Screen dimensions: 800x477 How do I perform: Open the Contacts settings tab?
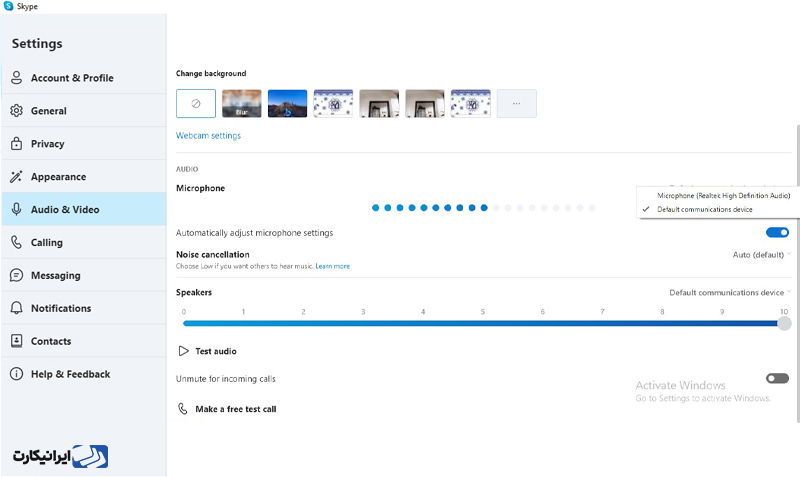(x=50, y=341)
